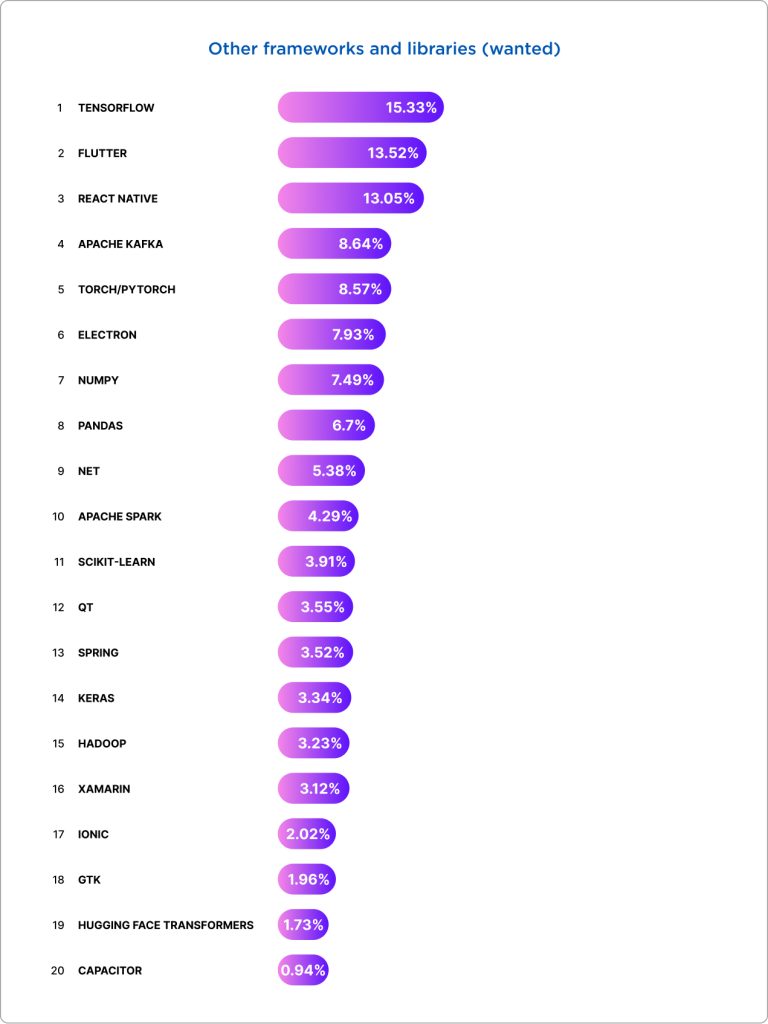
Task: Select the Apache Kafka label
Action: tap(120, 244)
